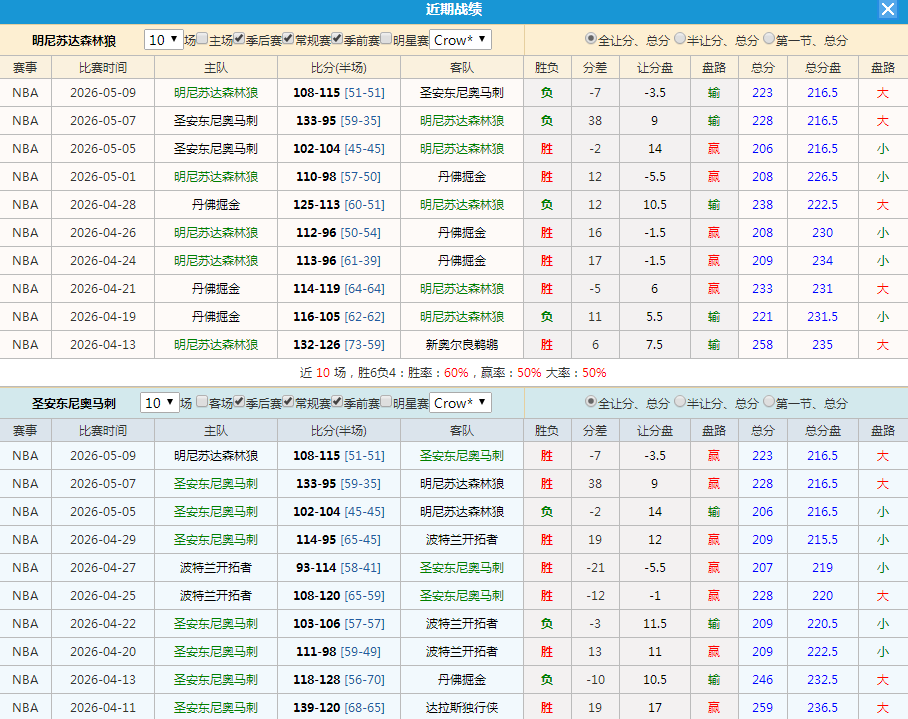908x719 pixels.
Task: Click date 2026-04-22
Action: 103,623
